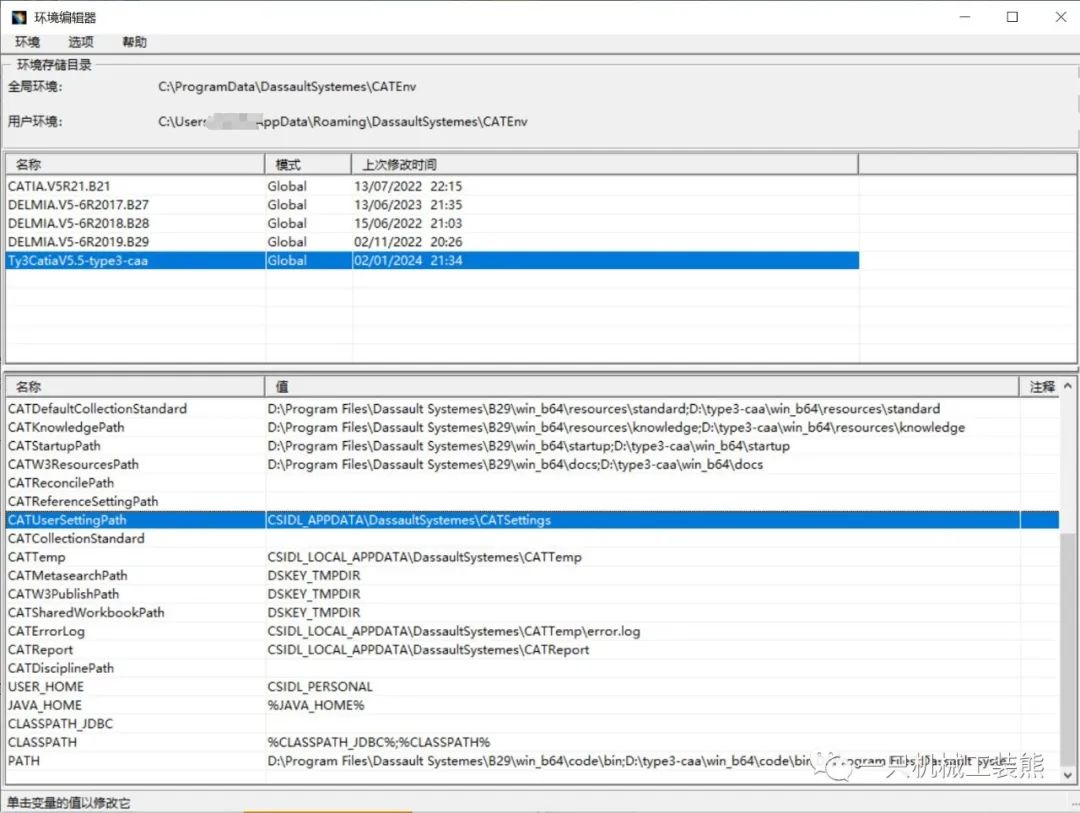Minimize the environment editor window
Screen dimensions: 1080x813
click(x=964, y=17)
